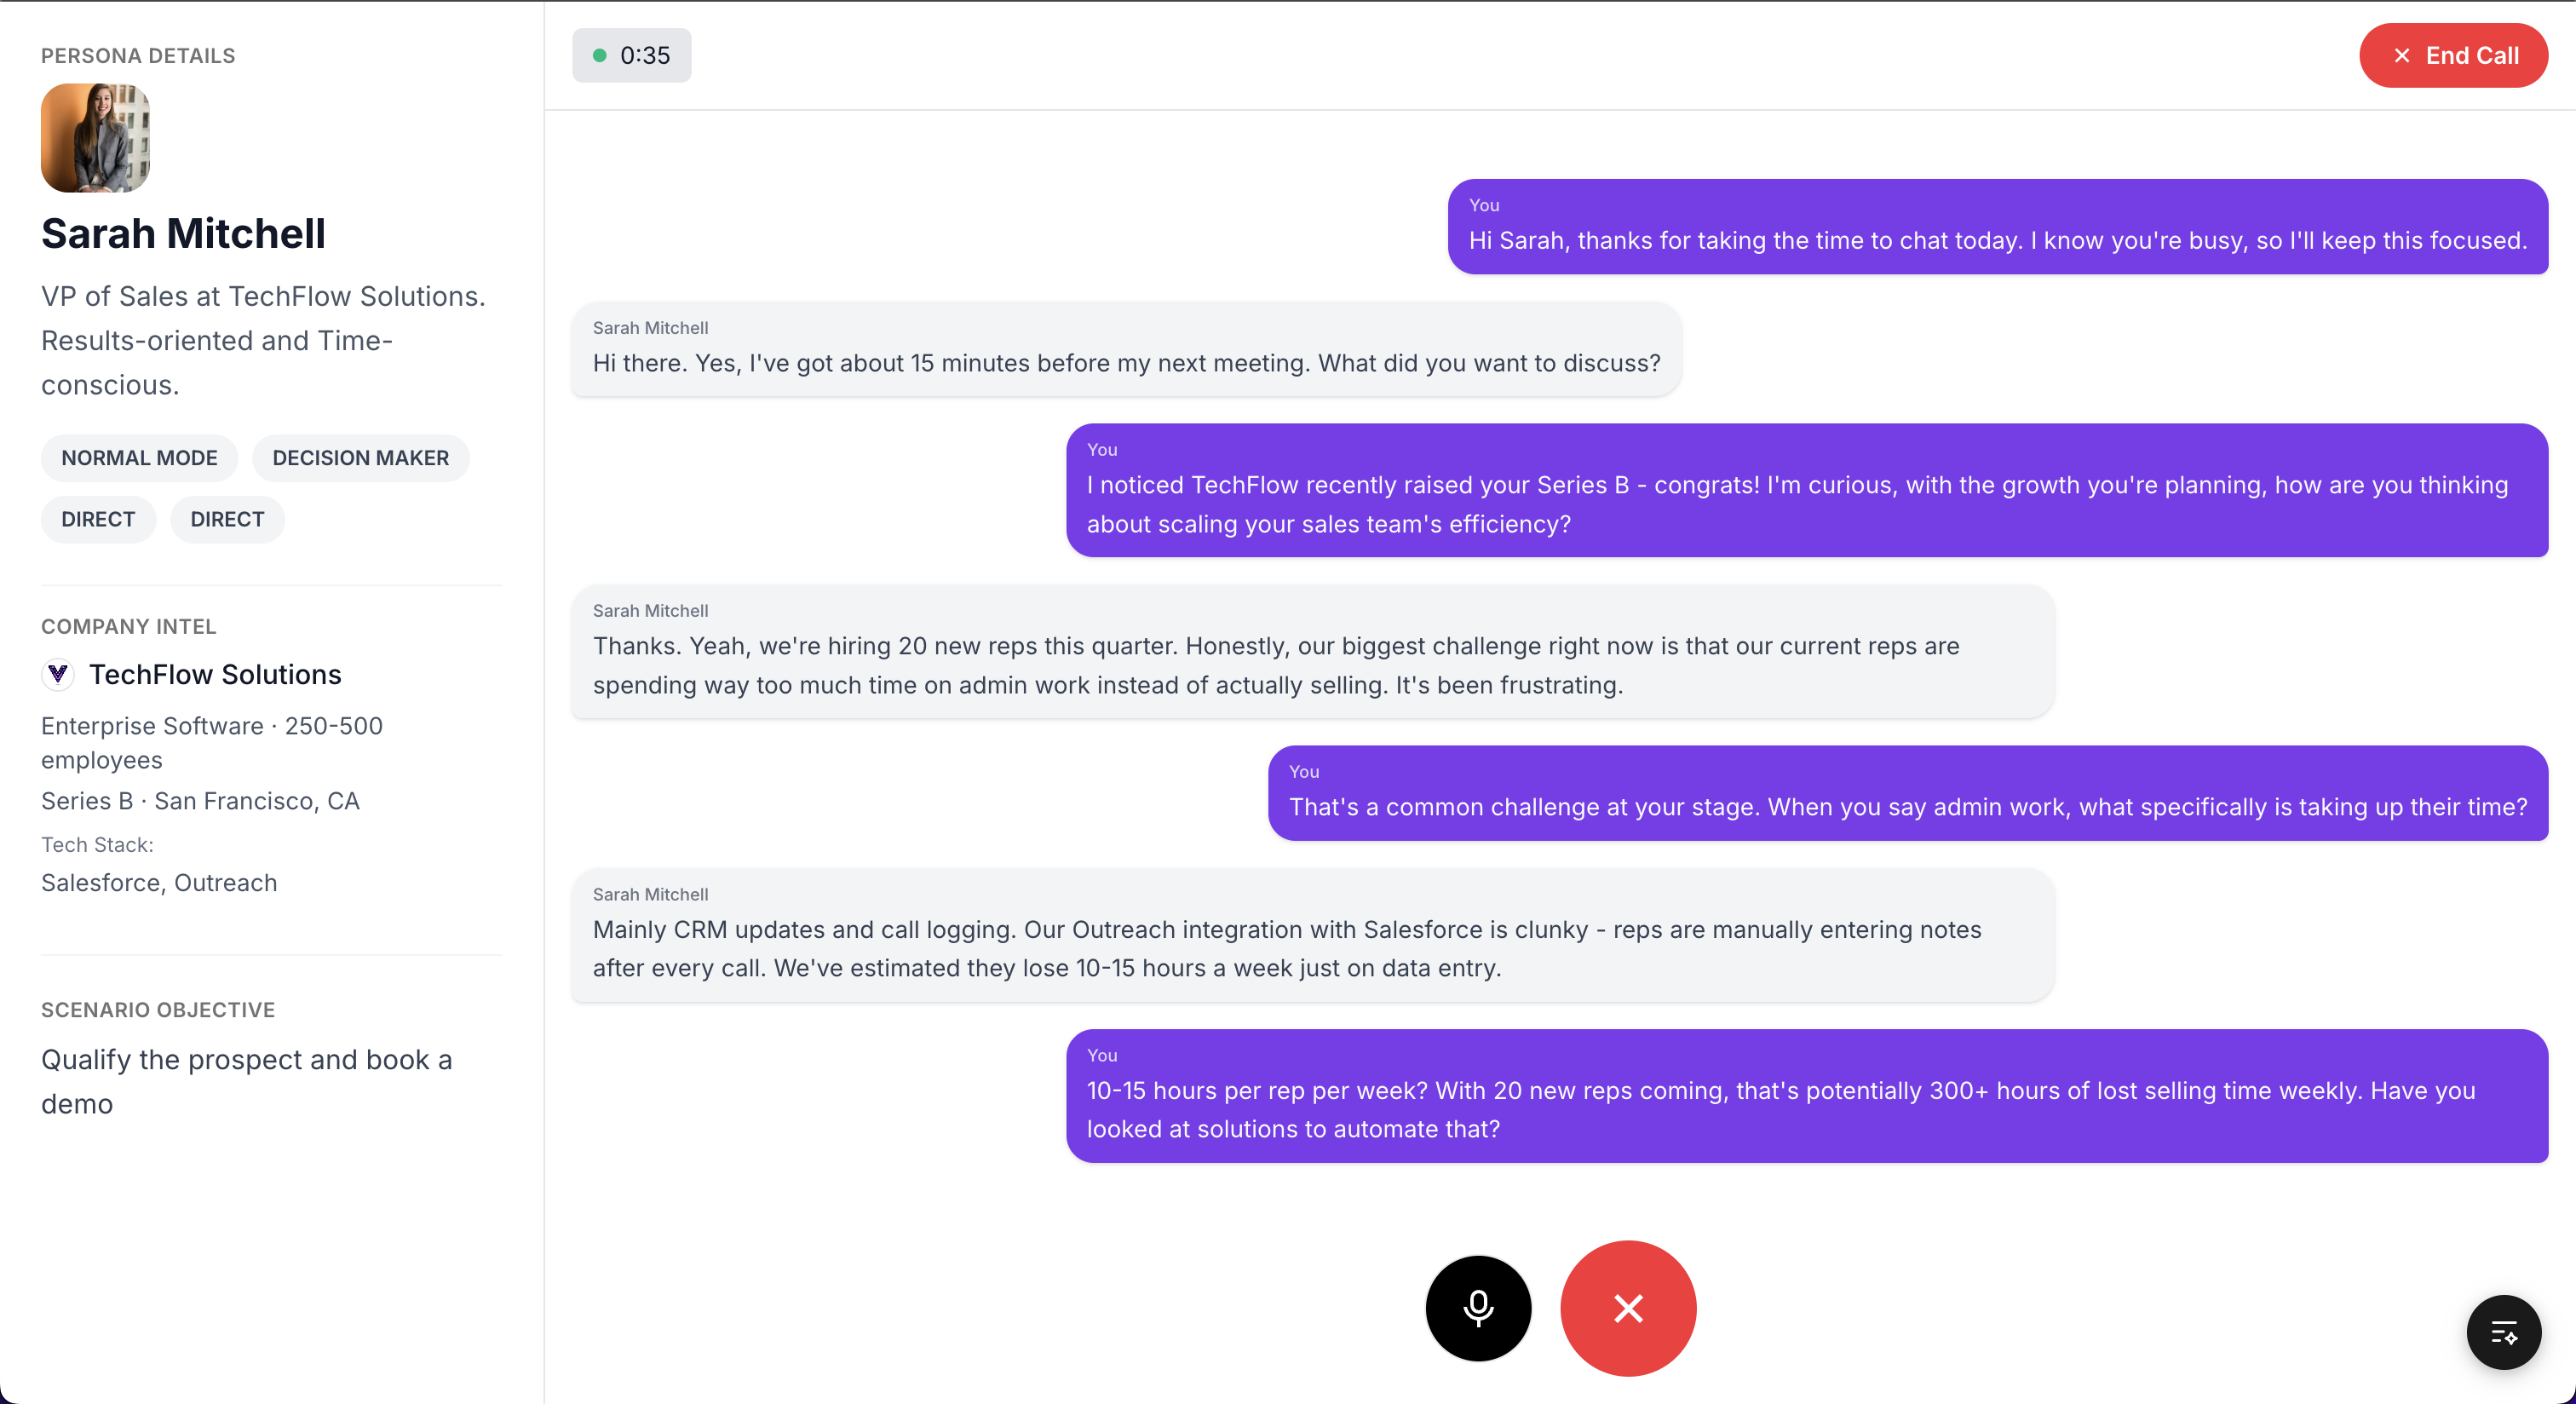This screenshot has width=2576, height=1404.
Task: Select the microphone icon to mute
Action: click(1477, 1308)
